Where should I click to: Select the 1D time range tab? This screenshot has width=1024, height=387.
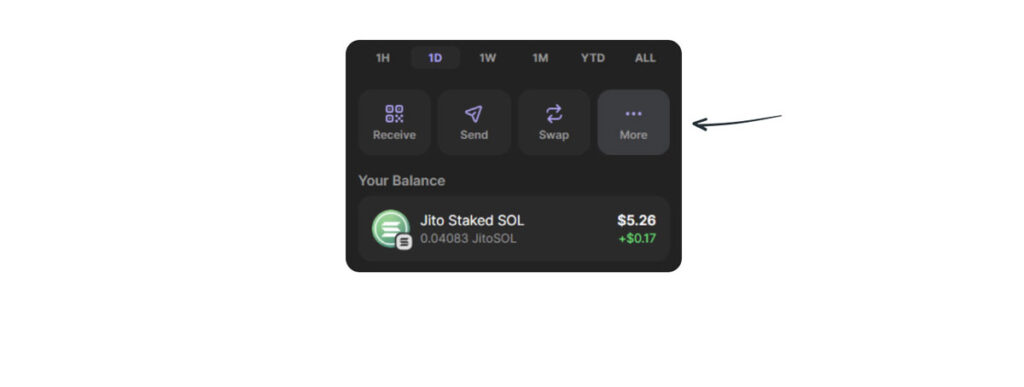(x=436, y=58)
